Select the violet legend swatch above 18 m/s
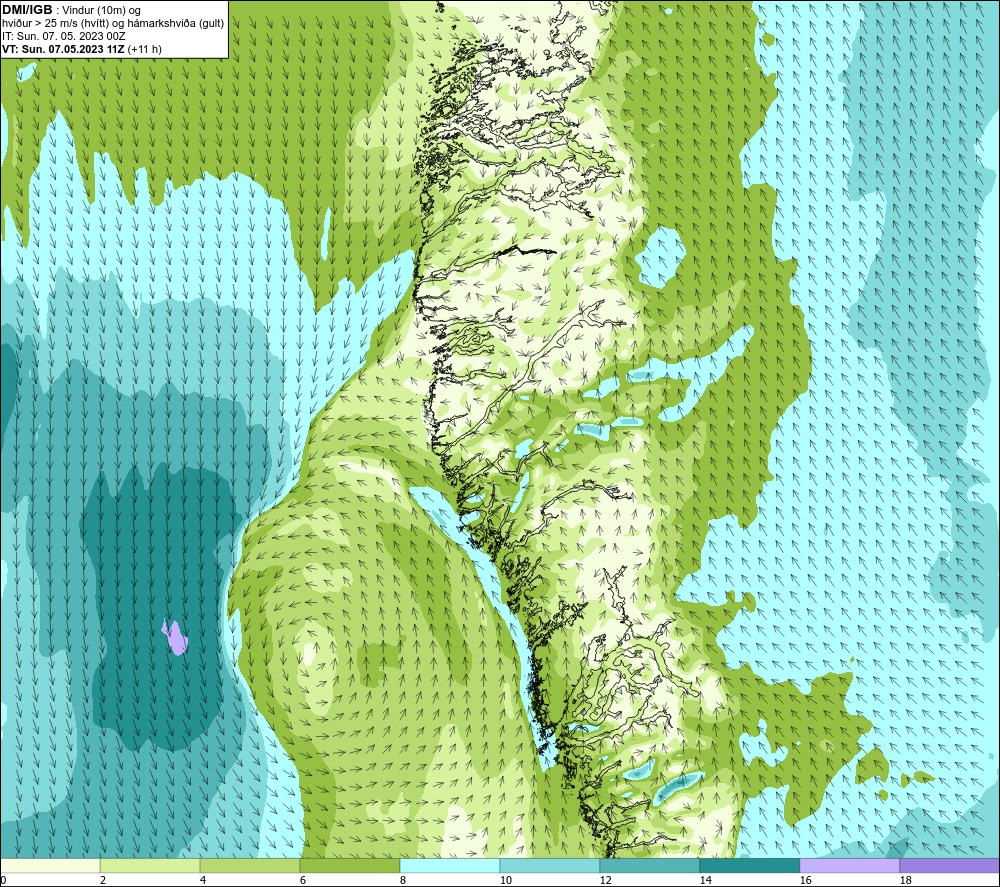This screenshot has width=1000, height=887. [949, 865]
